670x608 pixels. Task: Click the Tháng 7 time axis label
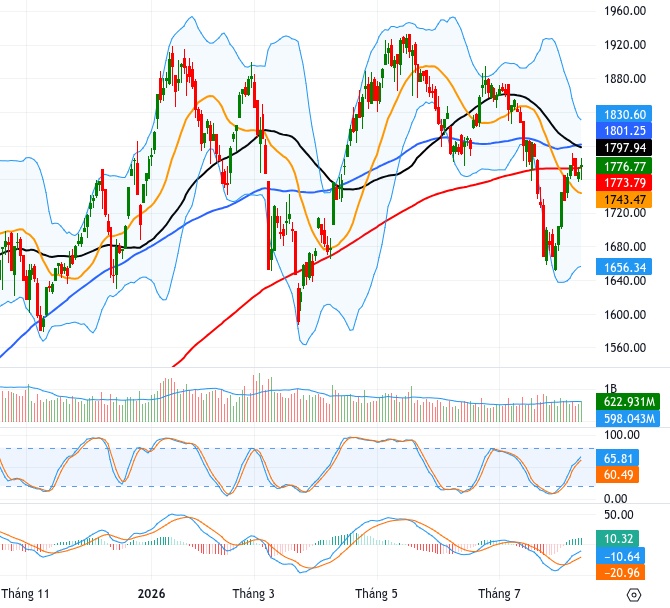click(499, 593)
